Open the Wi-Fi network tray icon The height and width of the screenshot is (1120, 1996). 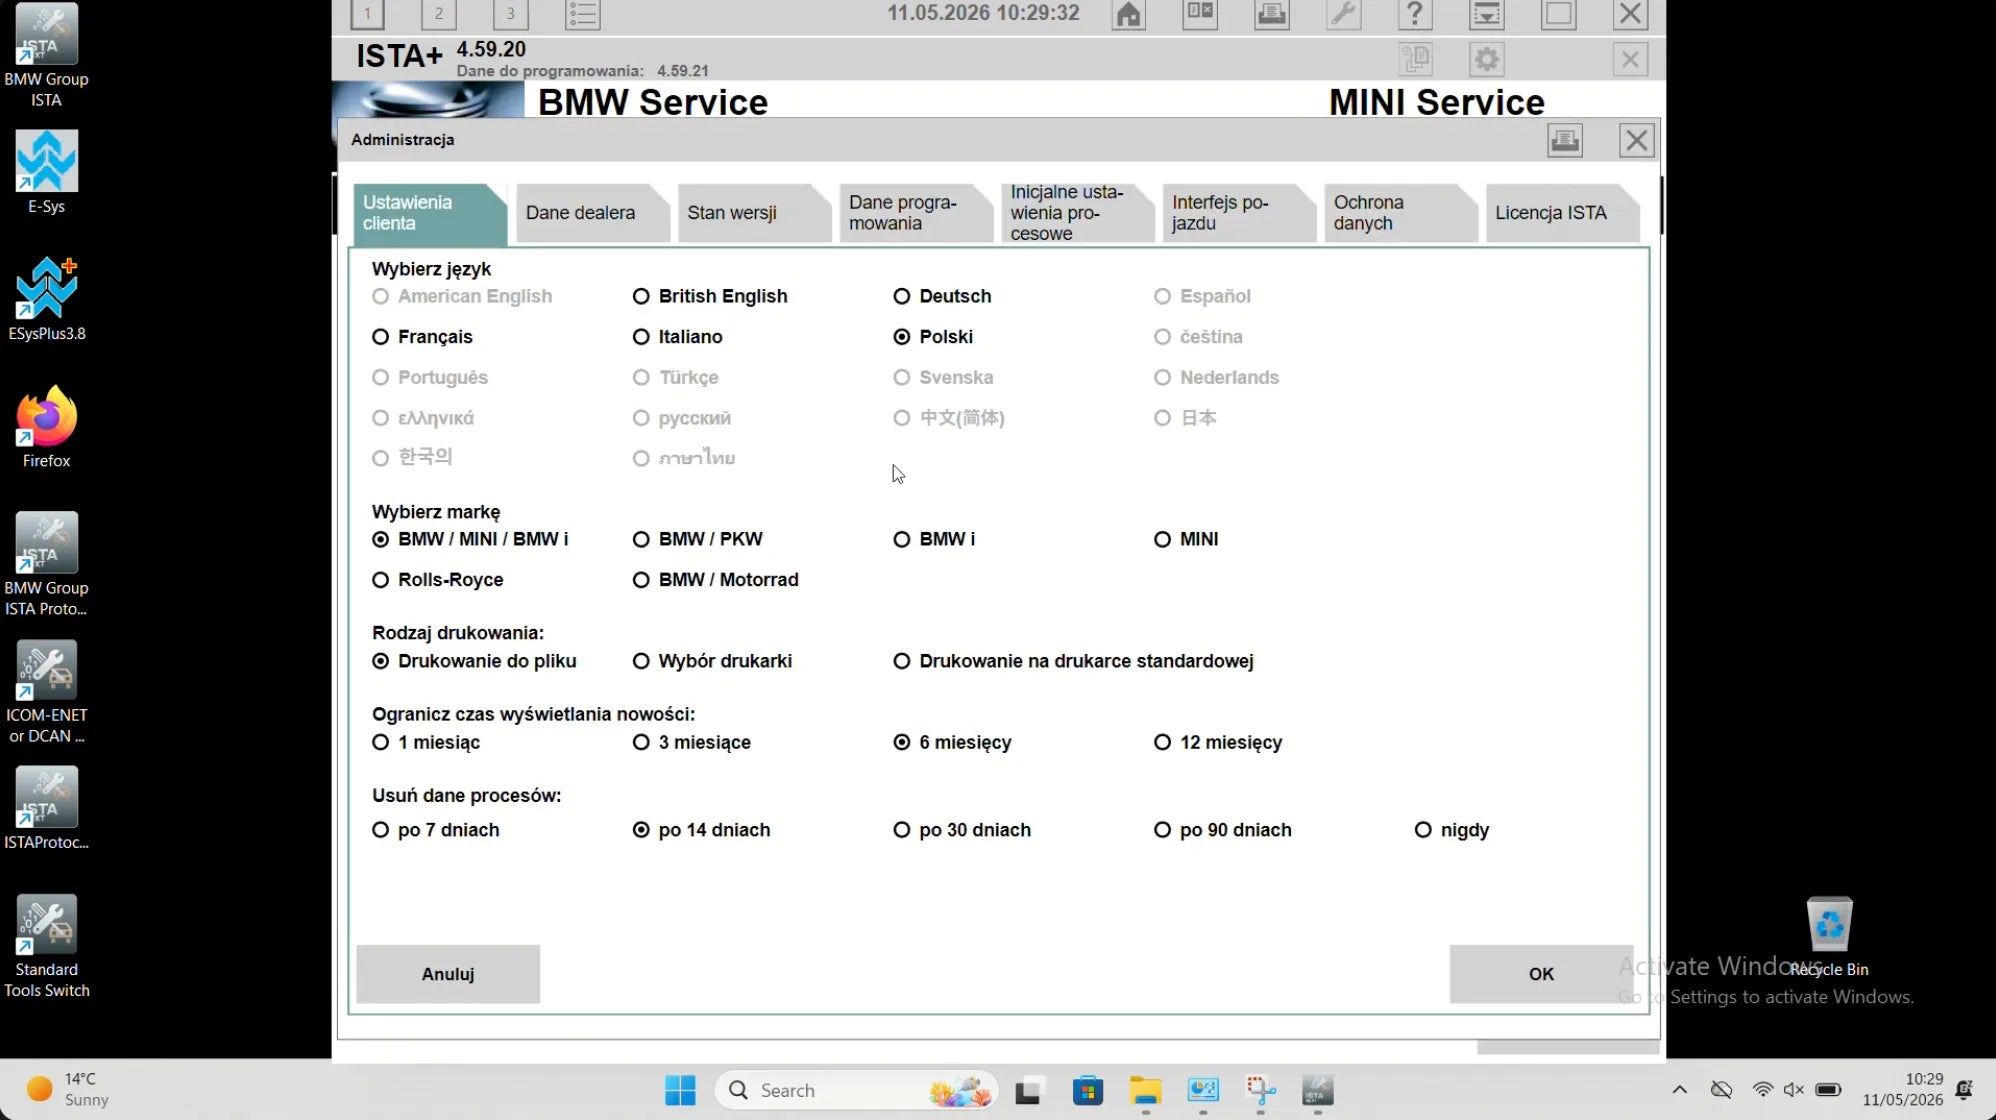(1762, 1089)
